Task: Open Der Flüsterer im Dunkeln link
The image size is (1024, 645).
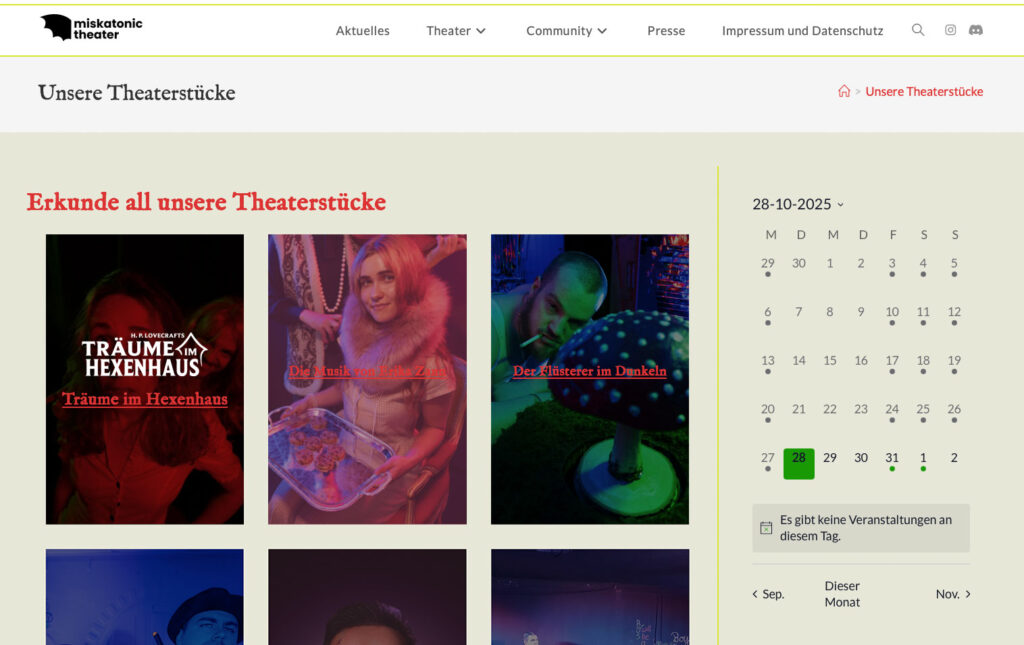Action: click(x=590, y=371)
